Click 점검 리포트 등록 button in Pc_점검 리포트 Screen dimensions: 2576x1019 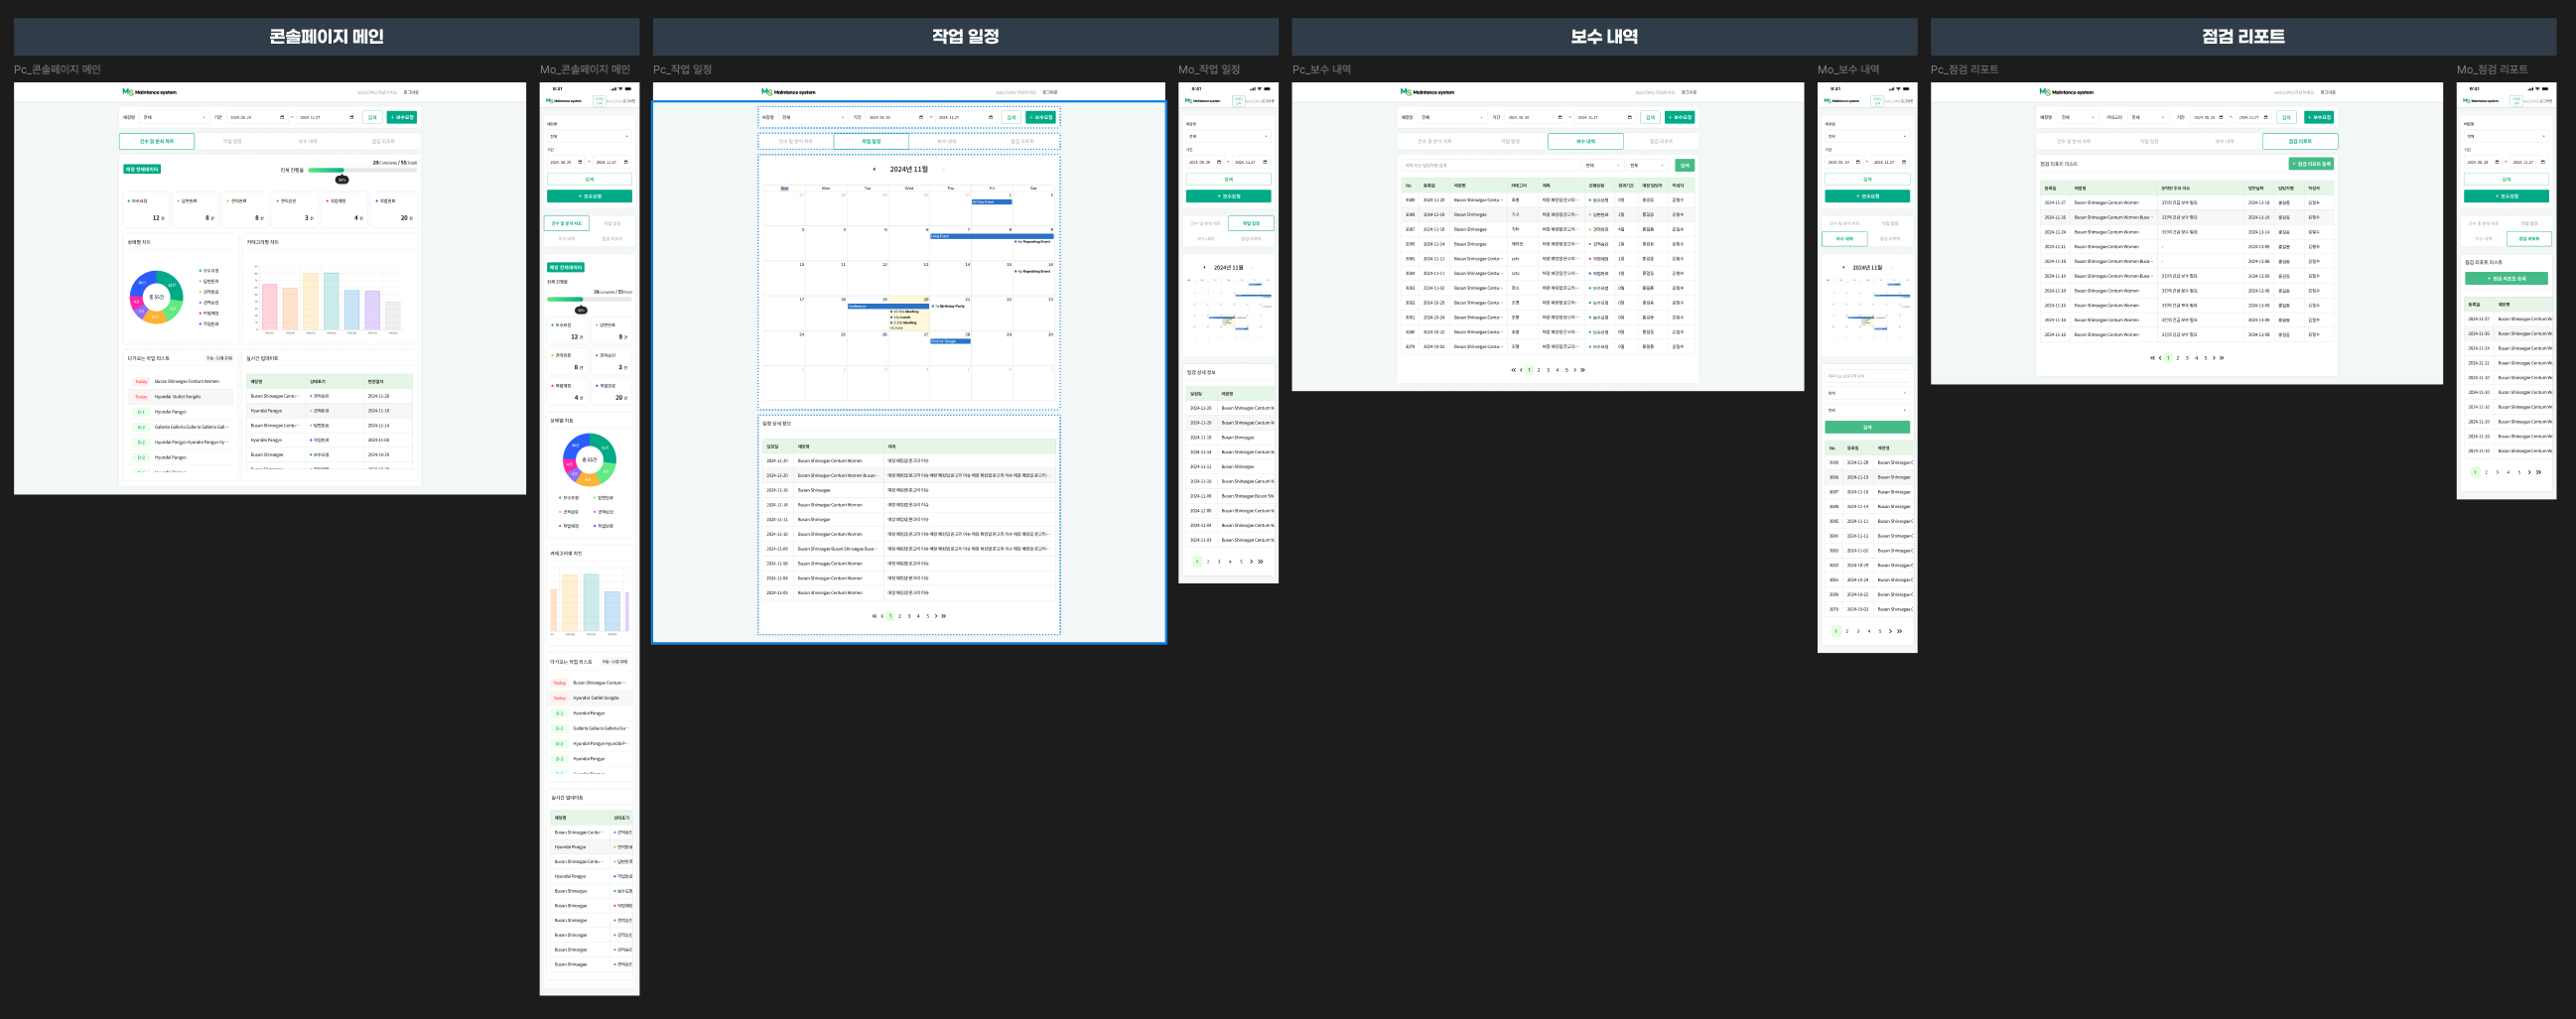(2311, 163)
